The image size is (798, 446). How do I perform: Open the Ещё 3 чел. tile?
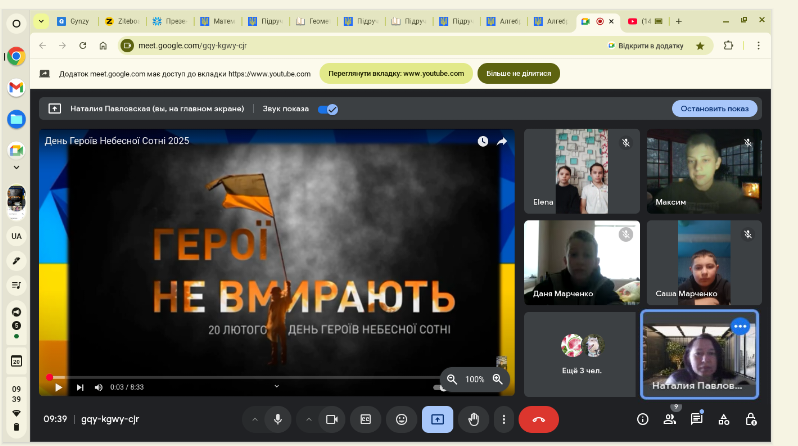[582, 354]
